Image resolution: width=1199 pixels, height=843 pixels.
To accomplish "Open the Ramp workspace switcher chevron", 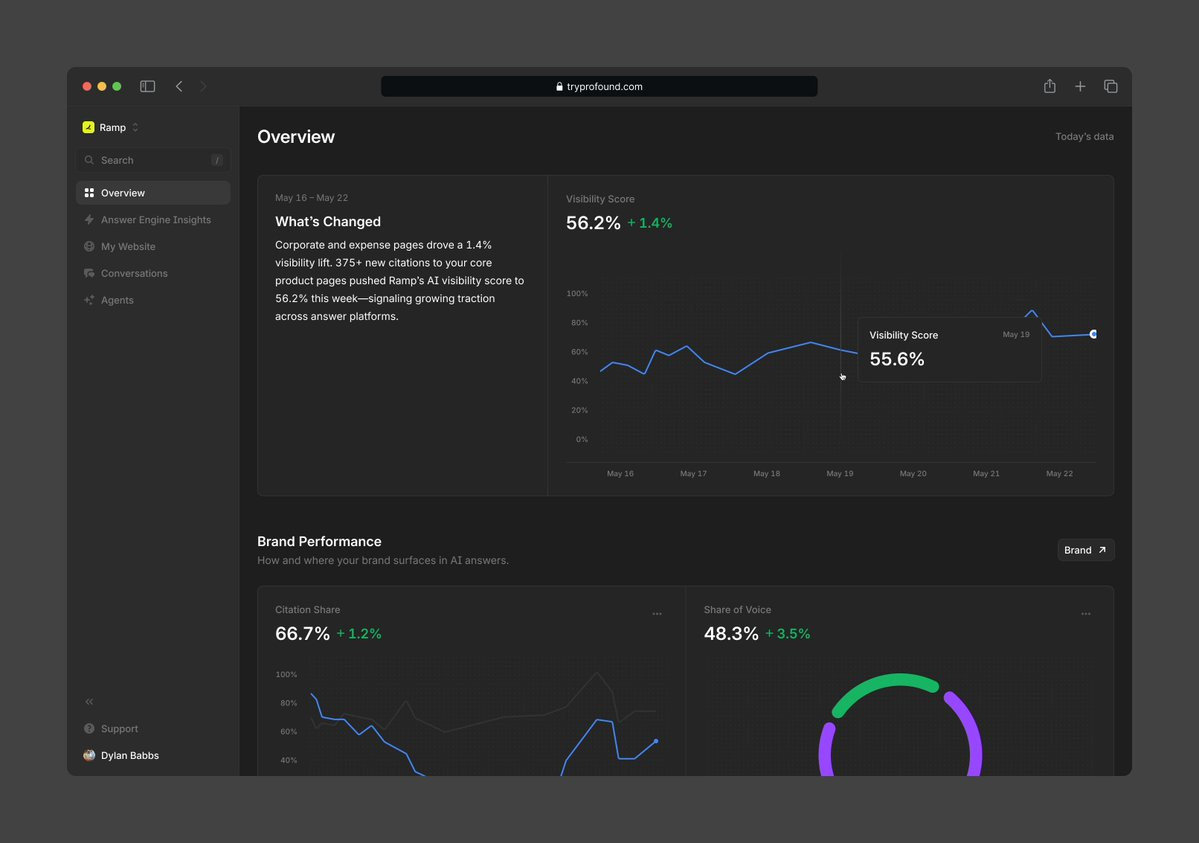I will (135, 127).
